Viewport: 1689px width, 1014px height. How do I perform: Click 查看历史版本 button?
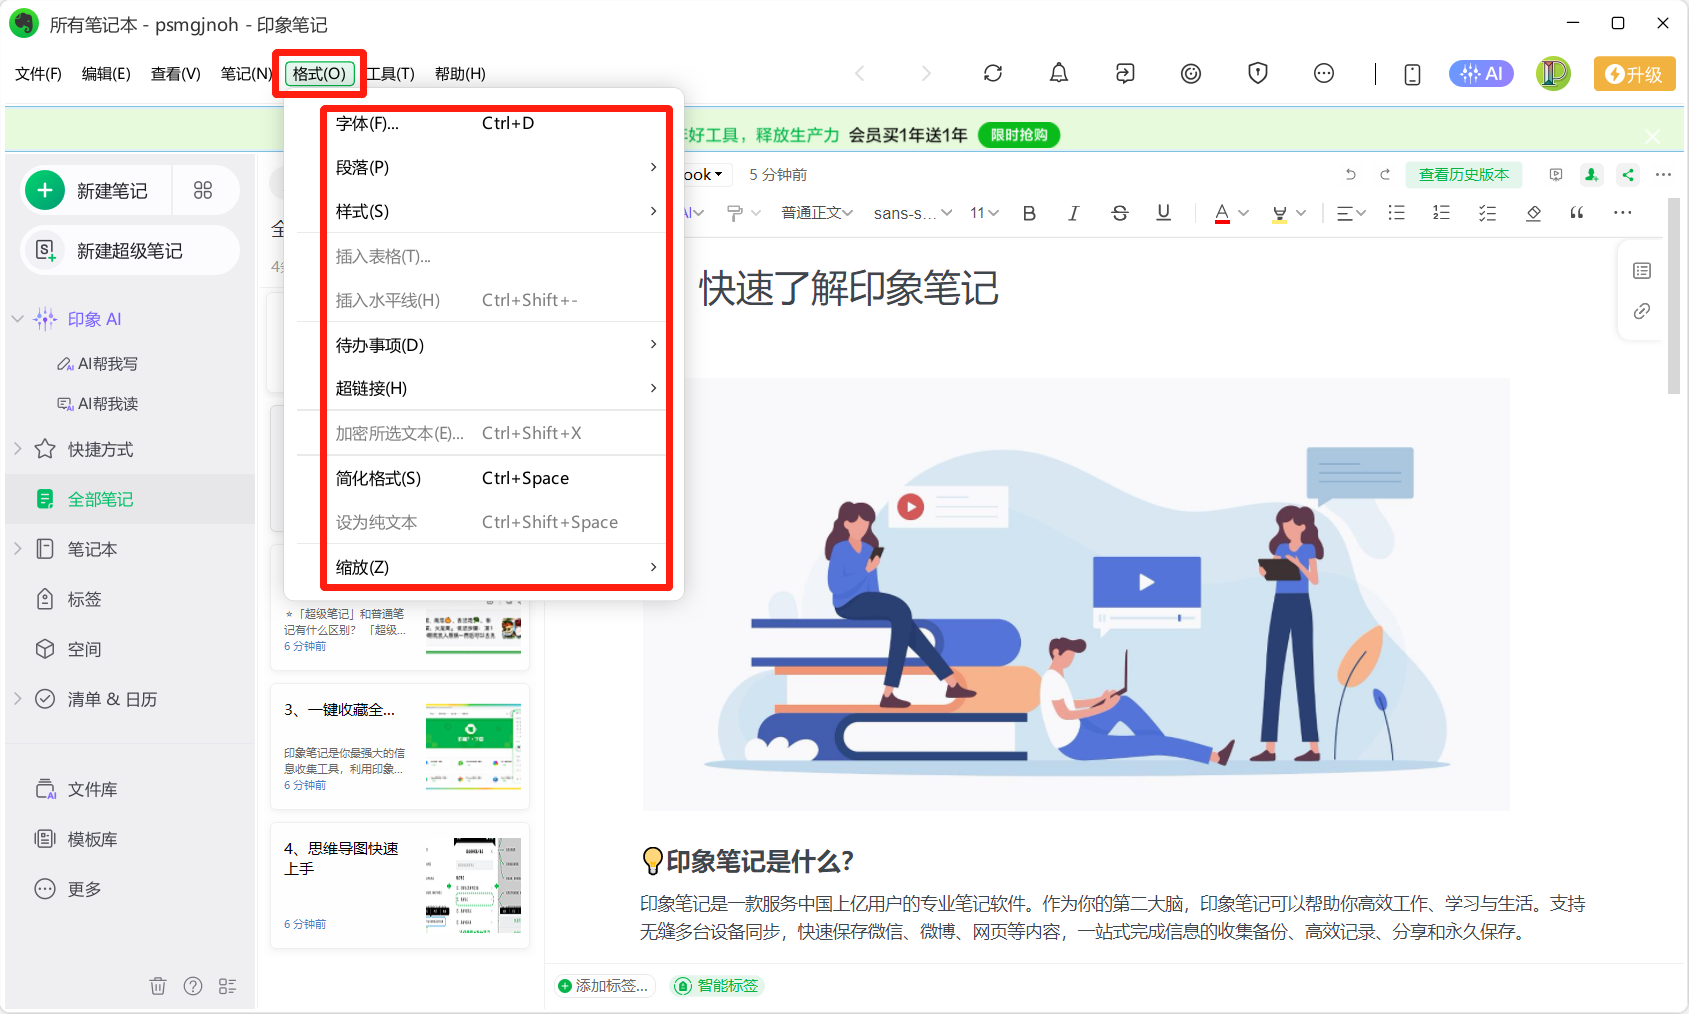coord(1464,174)
